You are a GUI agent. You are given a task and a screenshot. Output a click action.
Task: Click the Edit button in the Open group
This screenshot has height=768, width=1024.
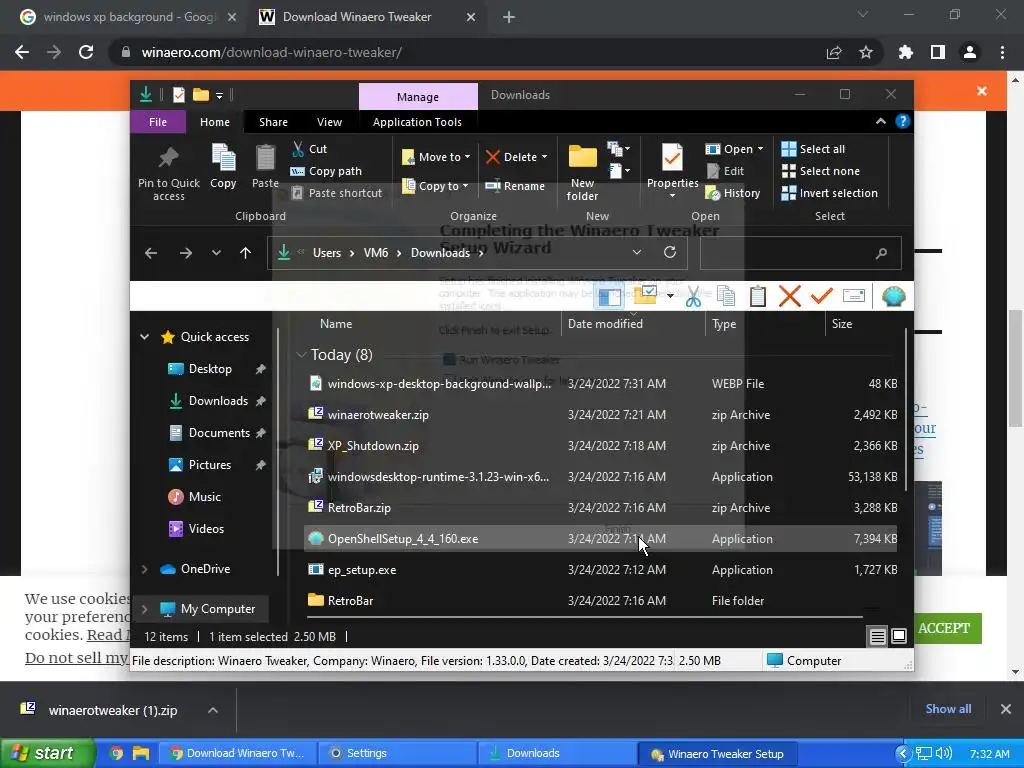coord(725,171)
